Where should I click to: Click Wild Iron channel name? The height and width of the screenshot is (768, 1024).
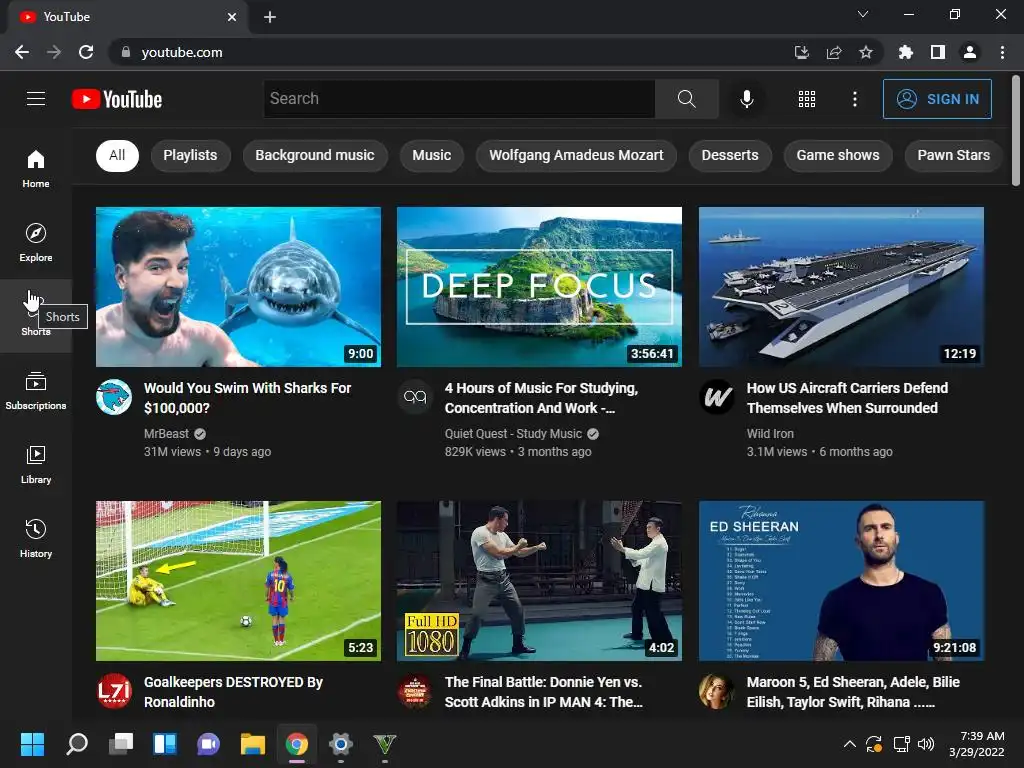tap(770, 434)
